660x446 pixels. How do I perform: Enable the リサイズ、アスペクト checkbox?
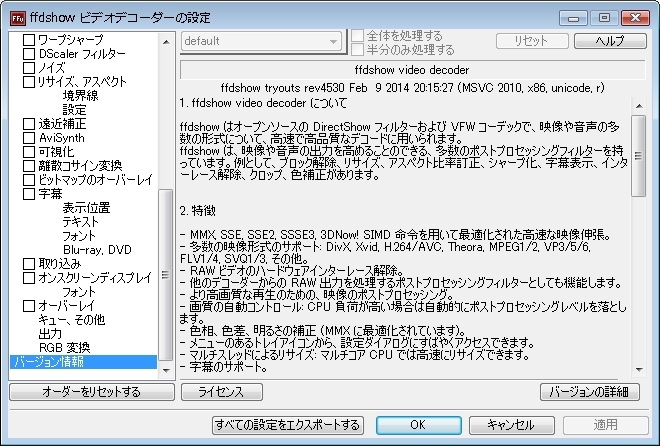pyautogui.click(x=29, y=82)
